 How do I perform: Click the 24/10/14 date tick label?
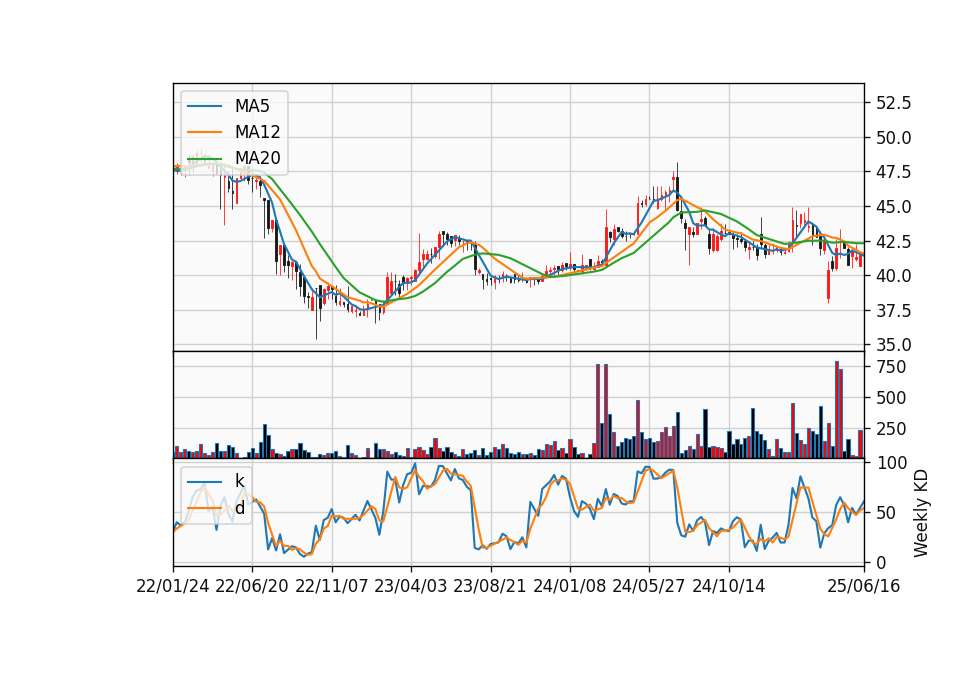point(728,587)
